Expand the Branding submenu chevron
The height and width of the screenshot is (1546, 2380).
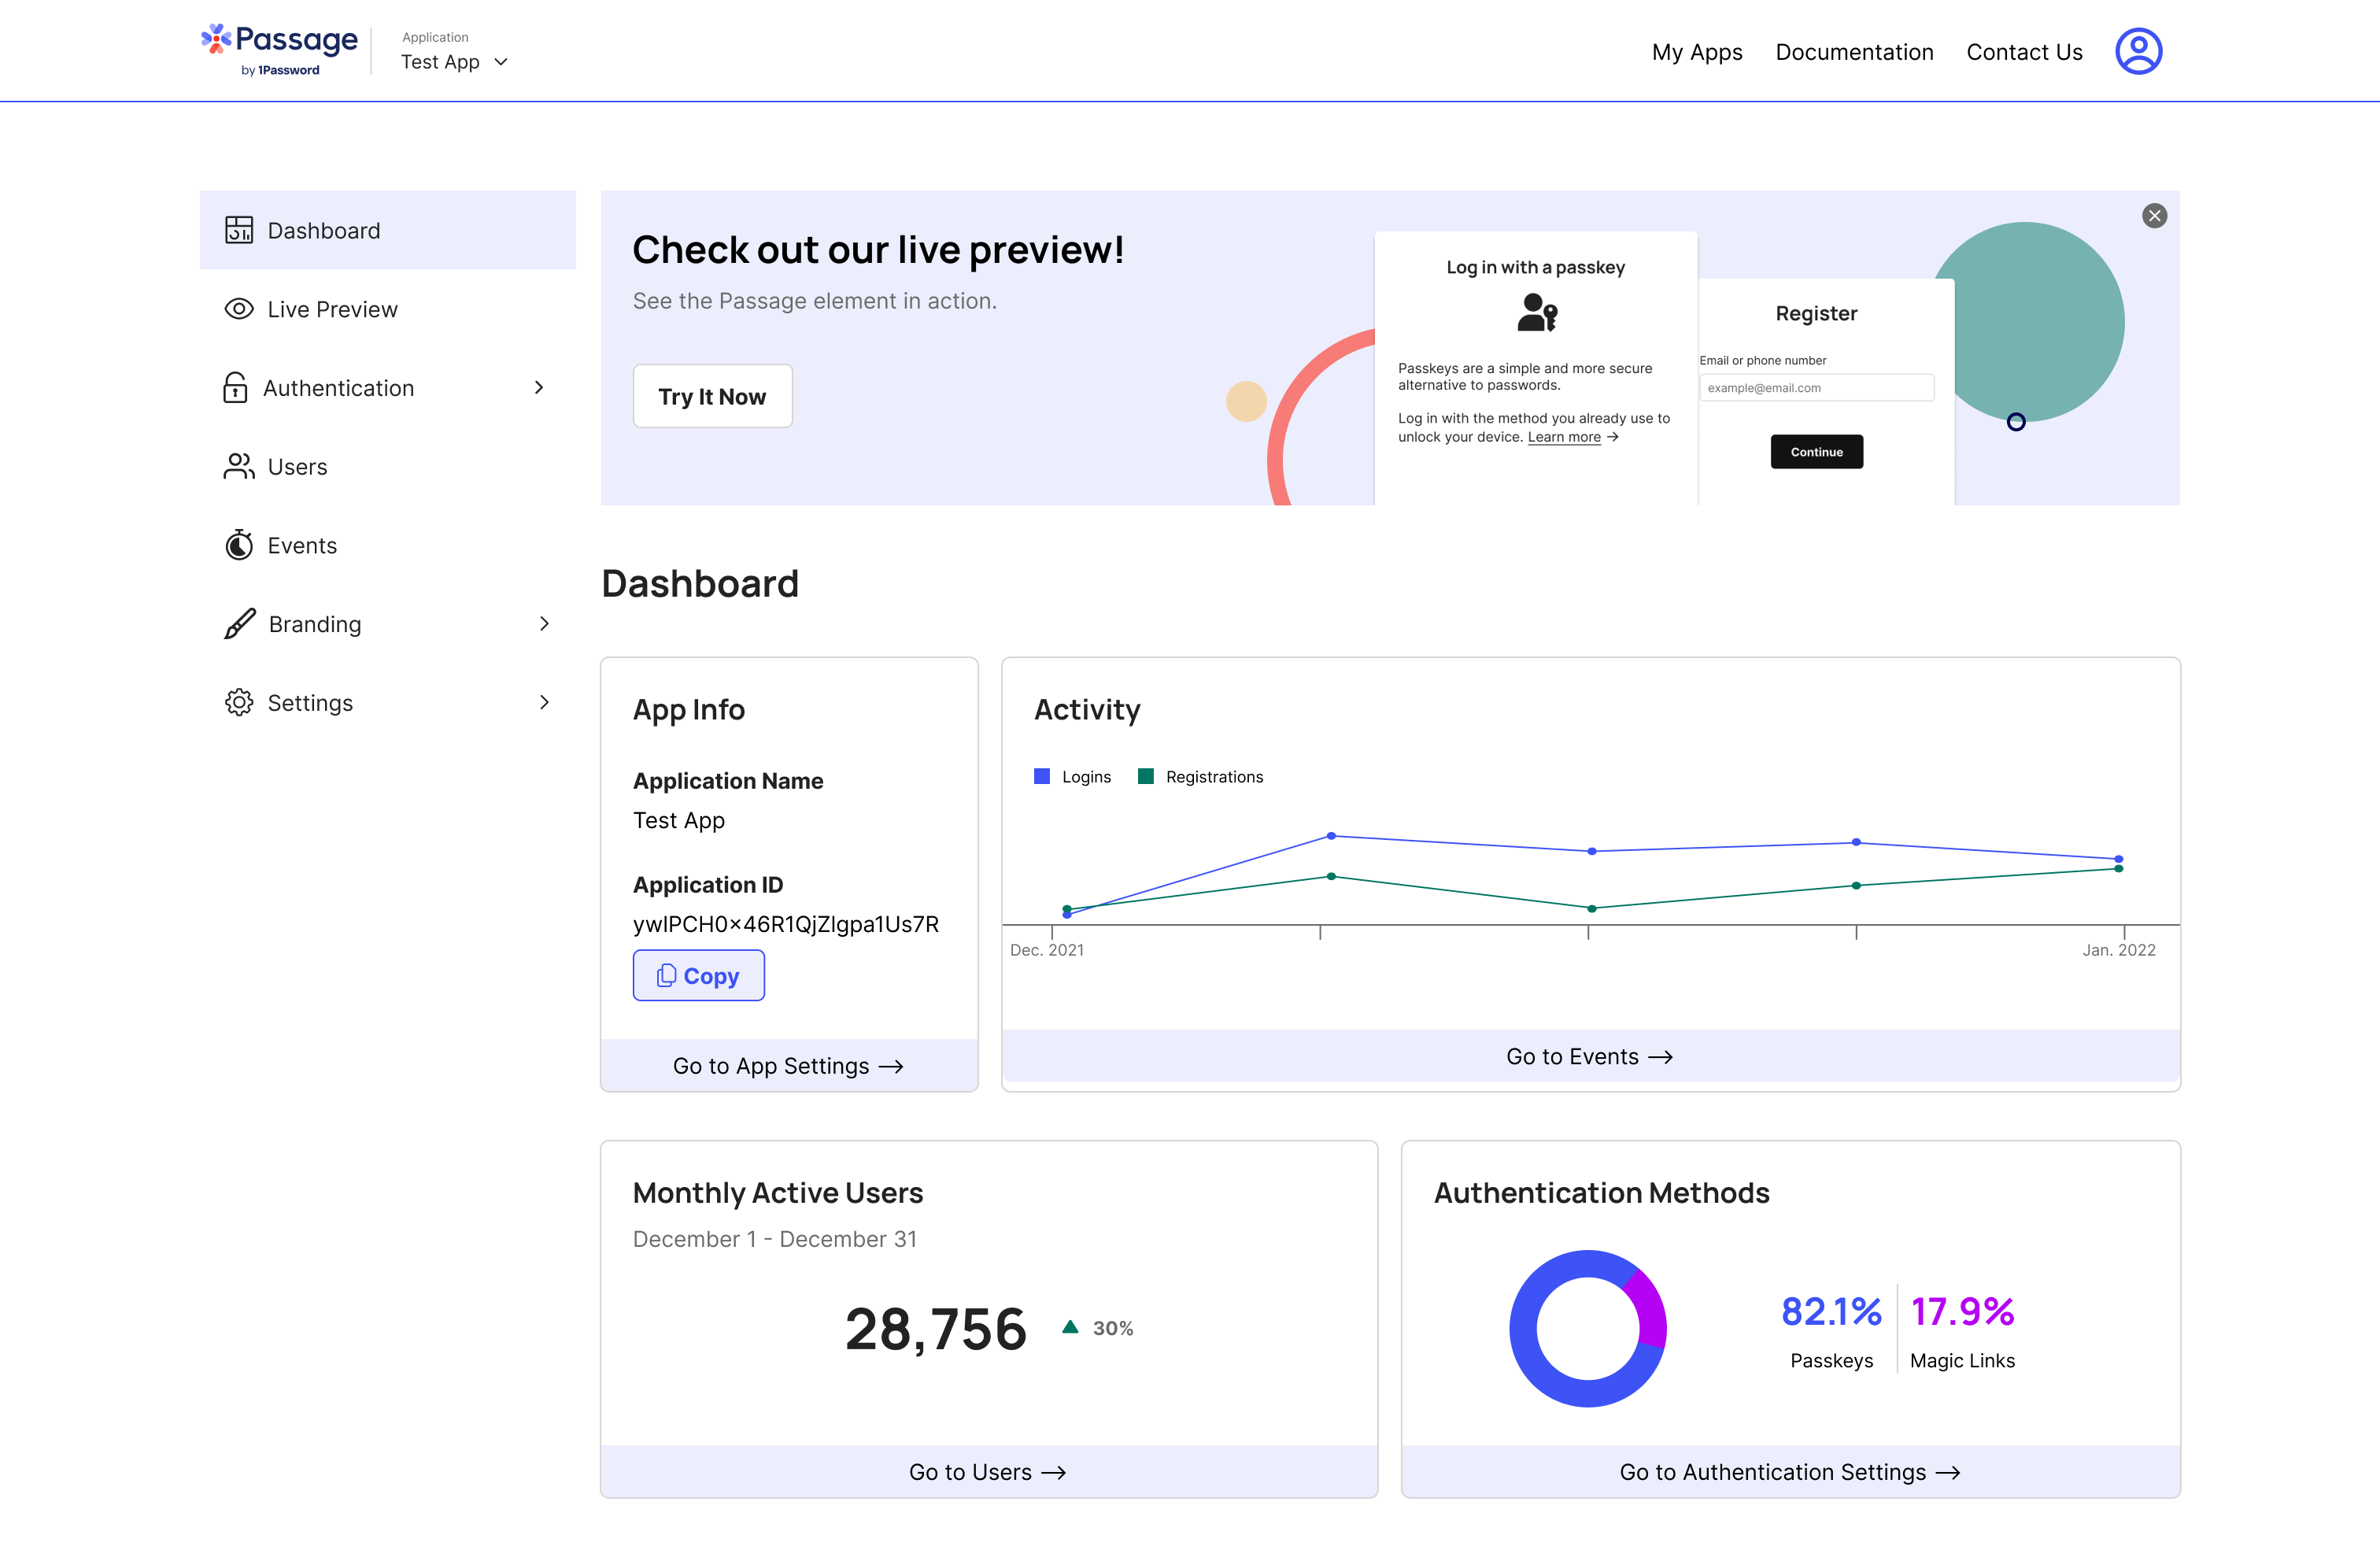tap(544, 624)
